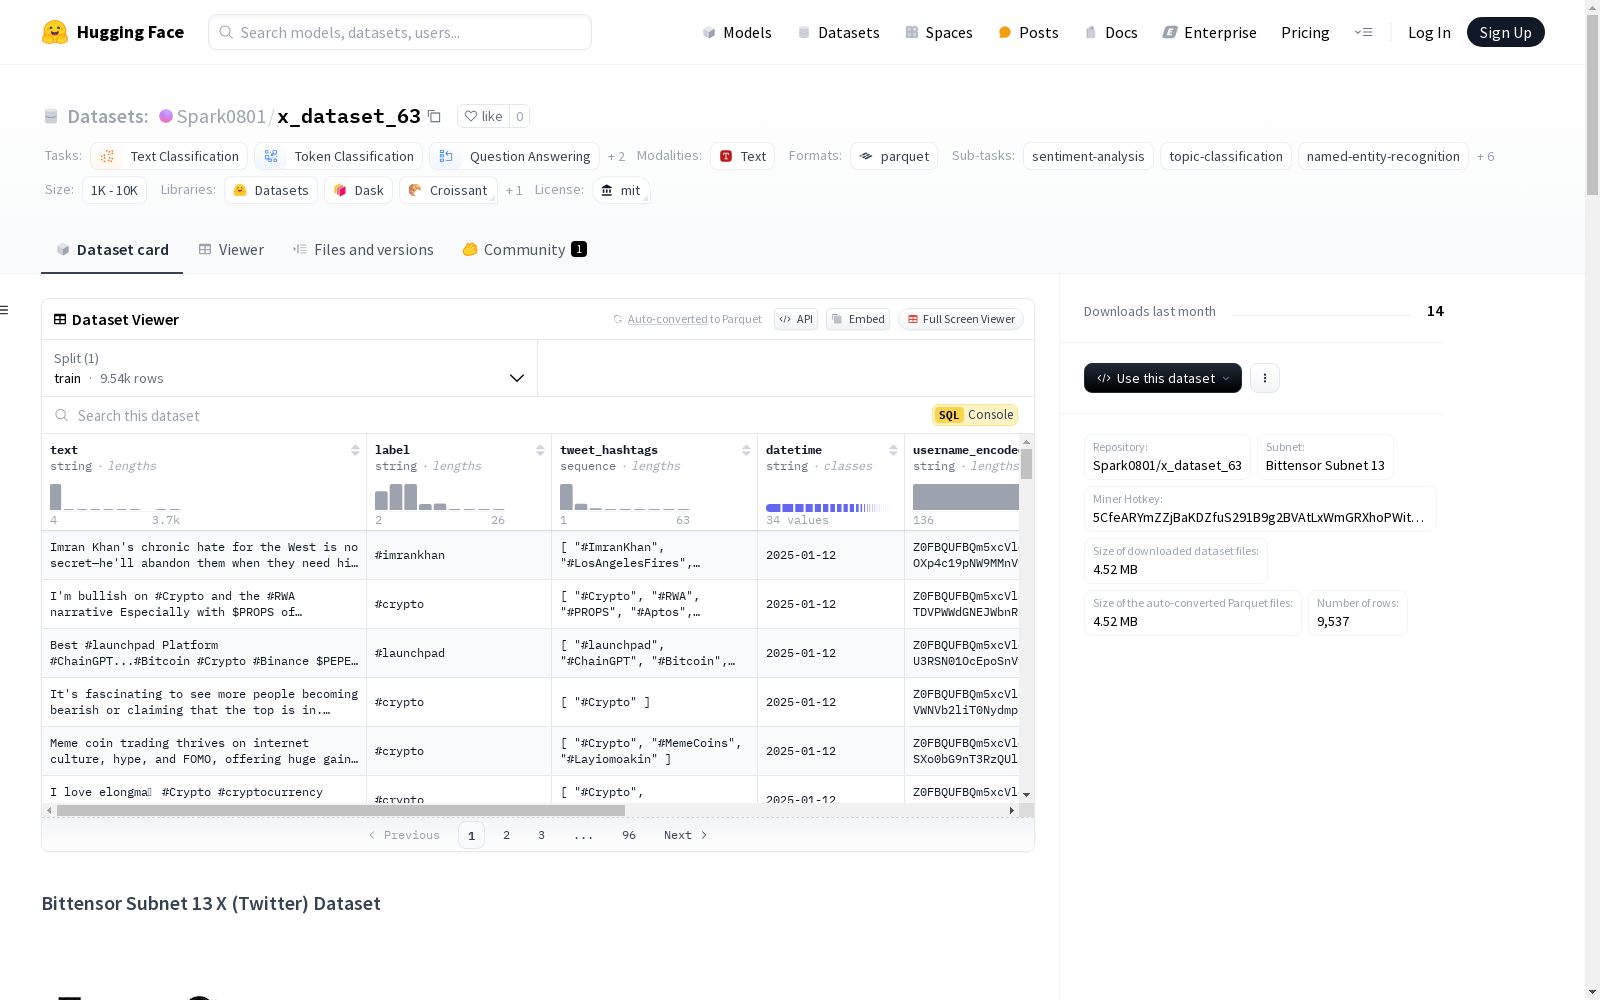This screenshot has width=1600, height=1000.
Task: Go to Models in the navigation
Action: tap(737, 32)
